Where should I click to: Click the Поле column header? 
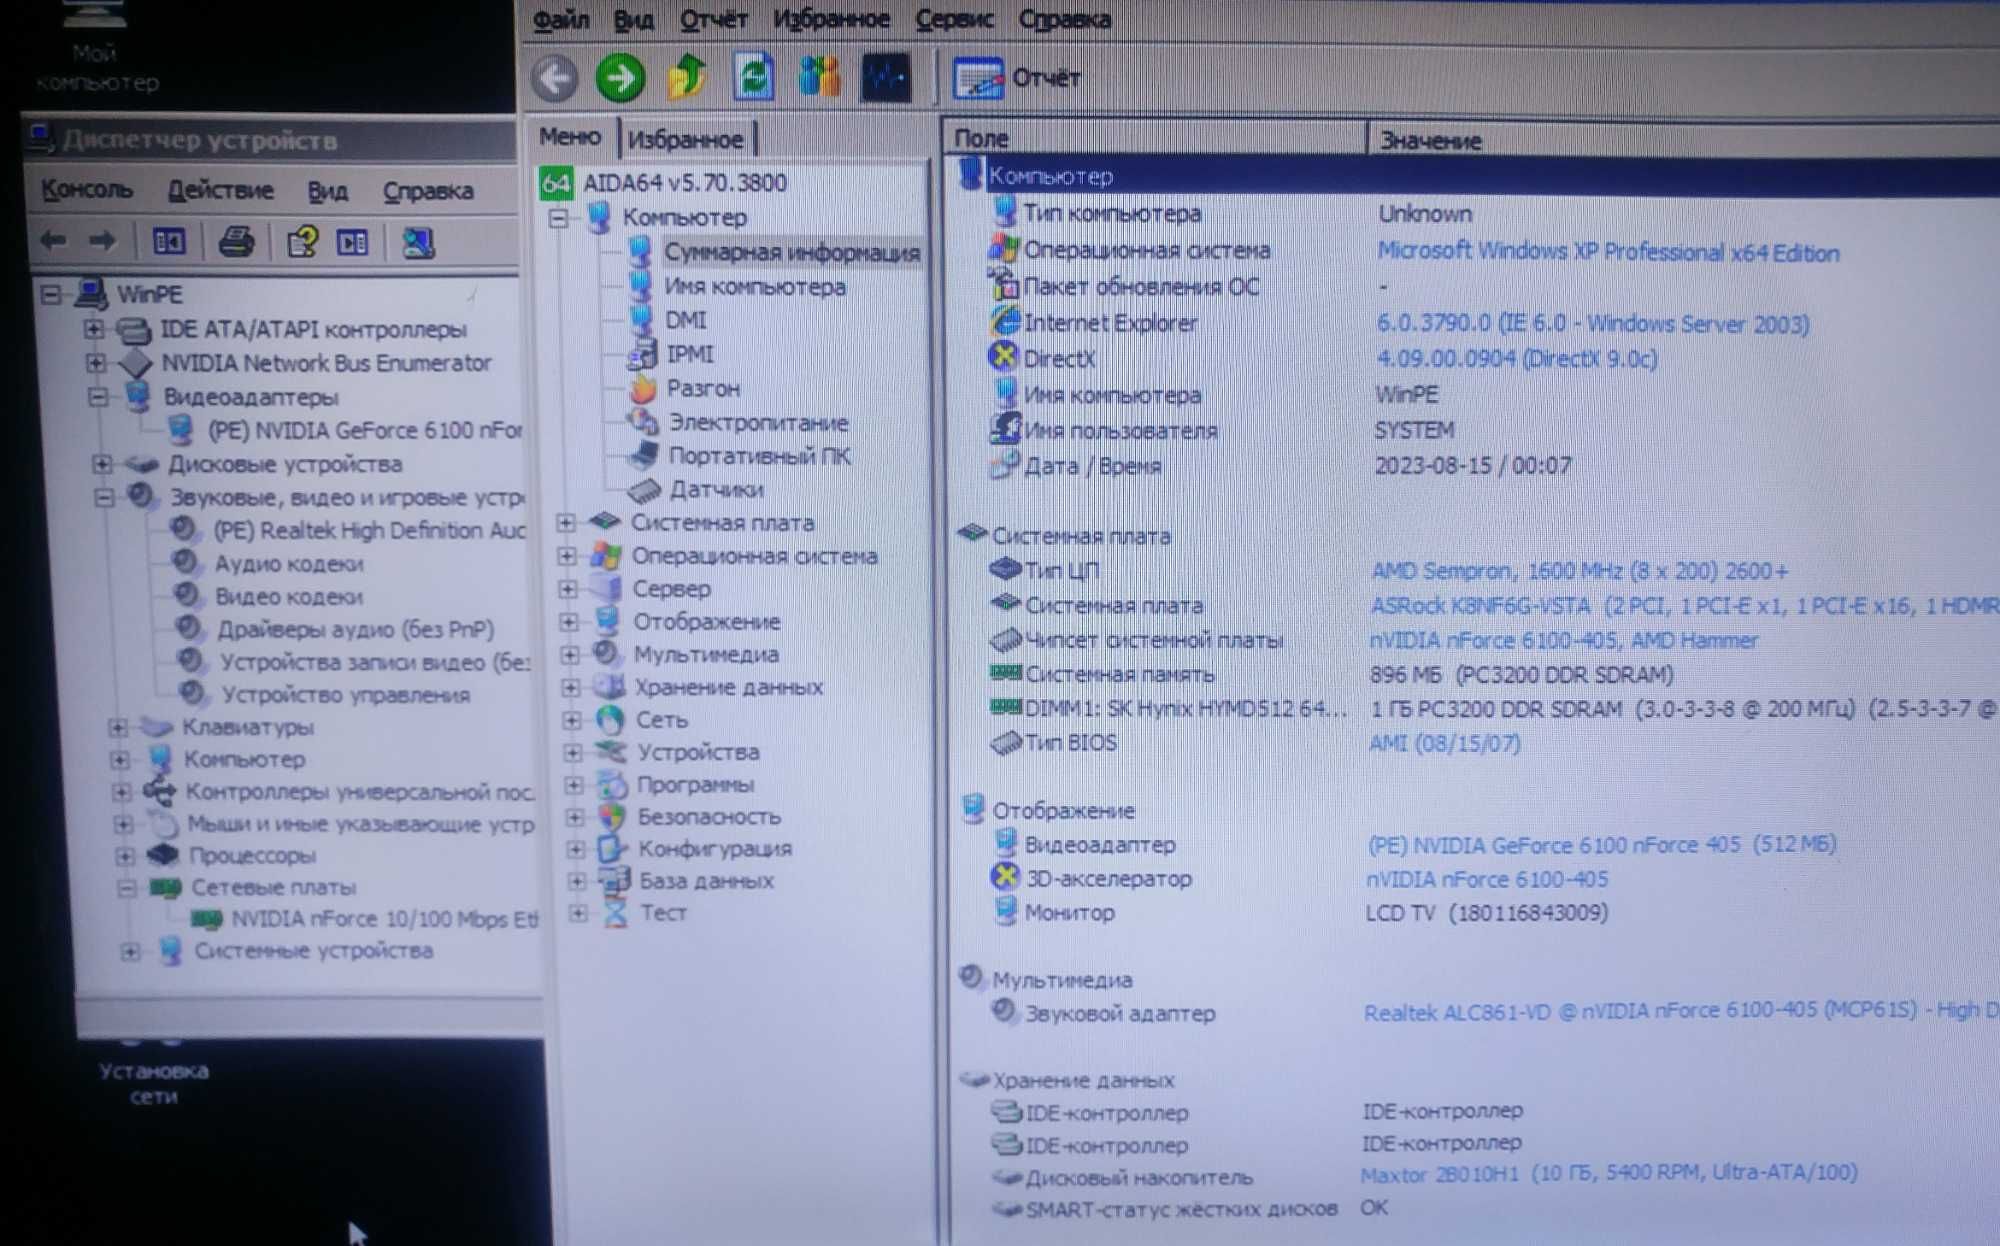point(1154,139)
